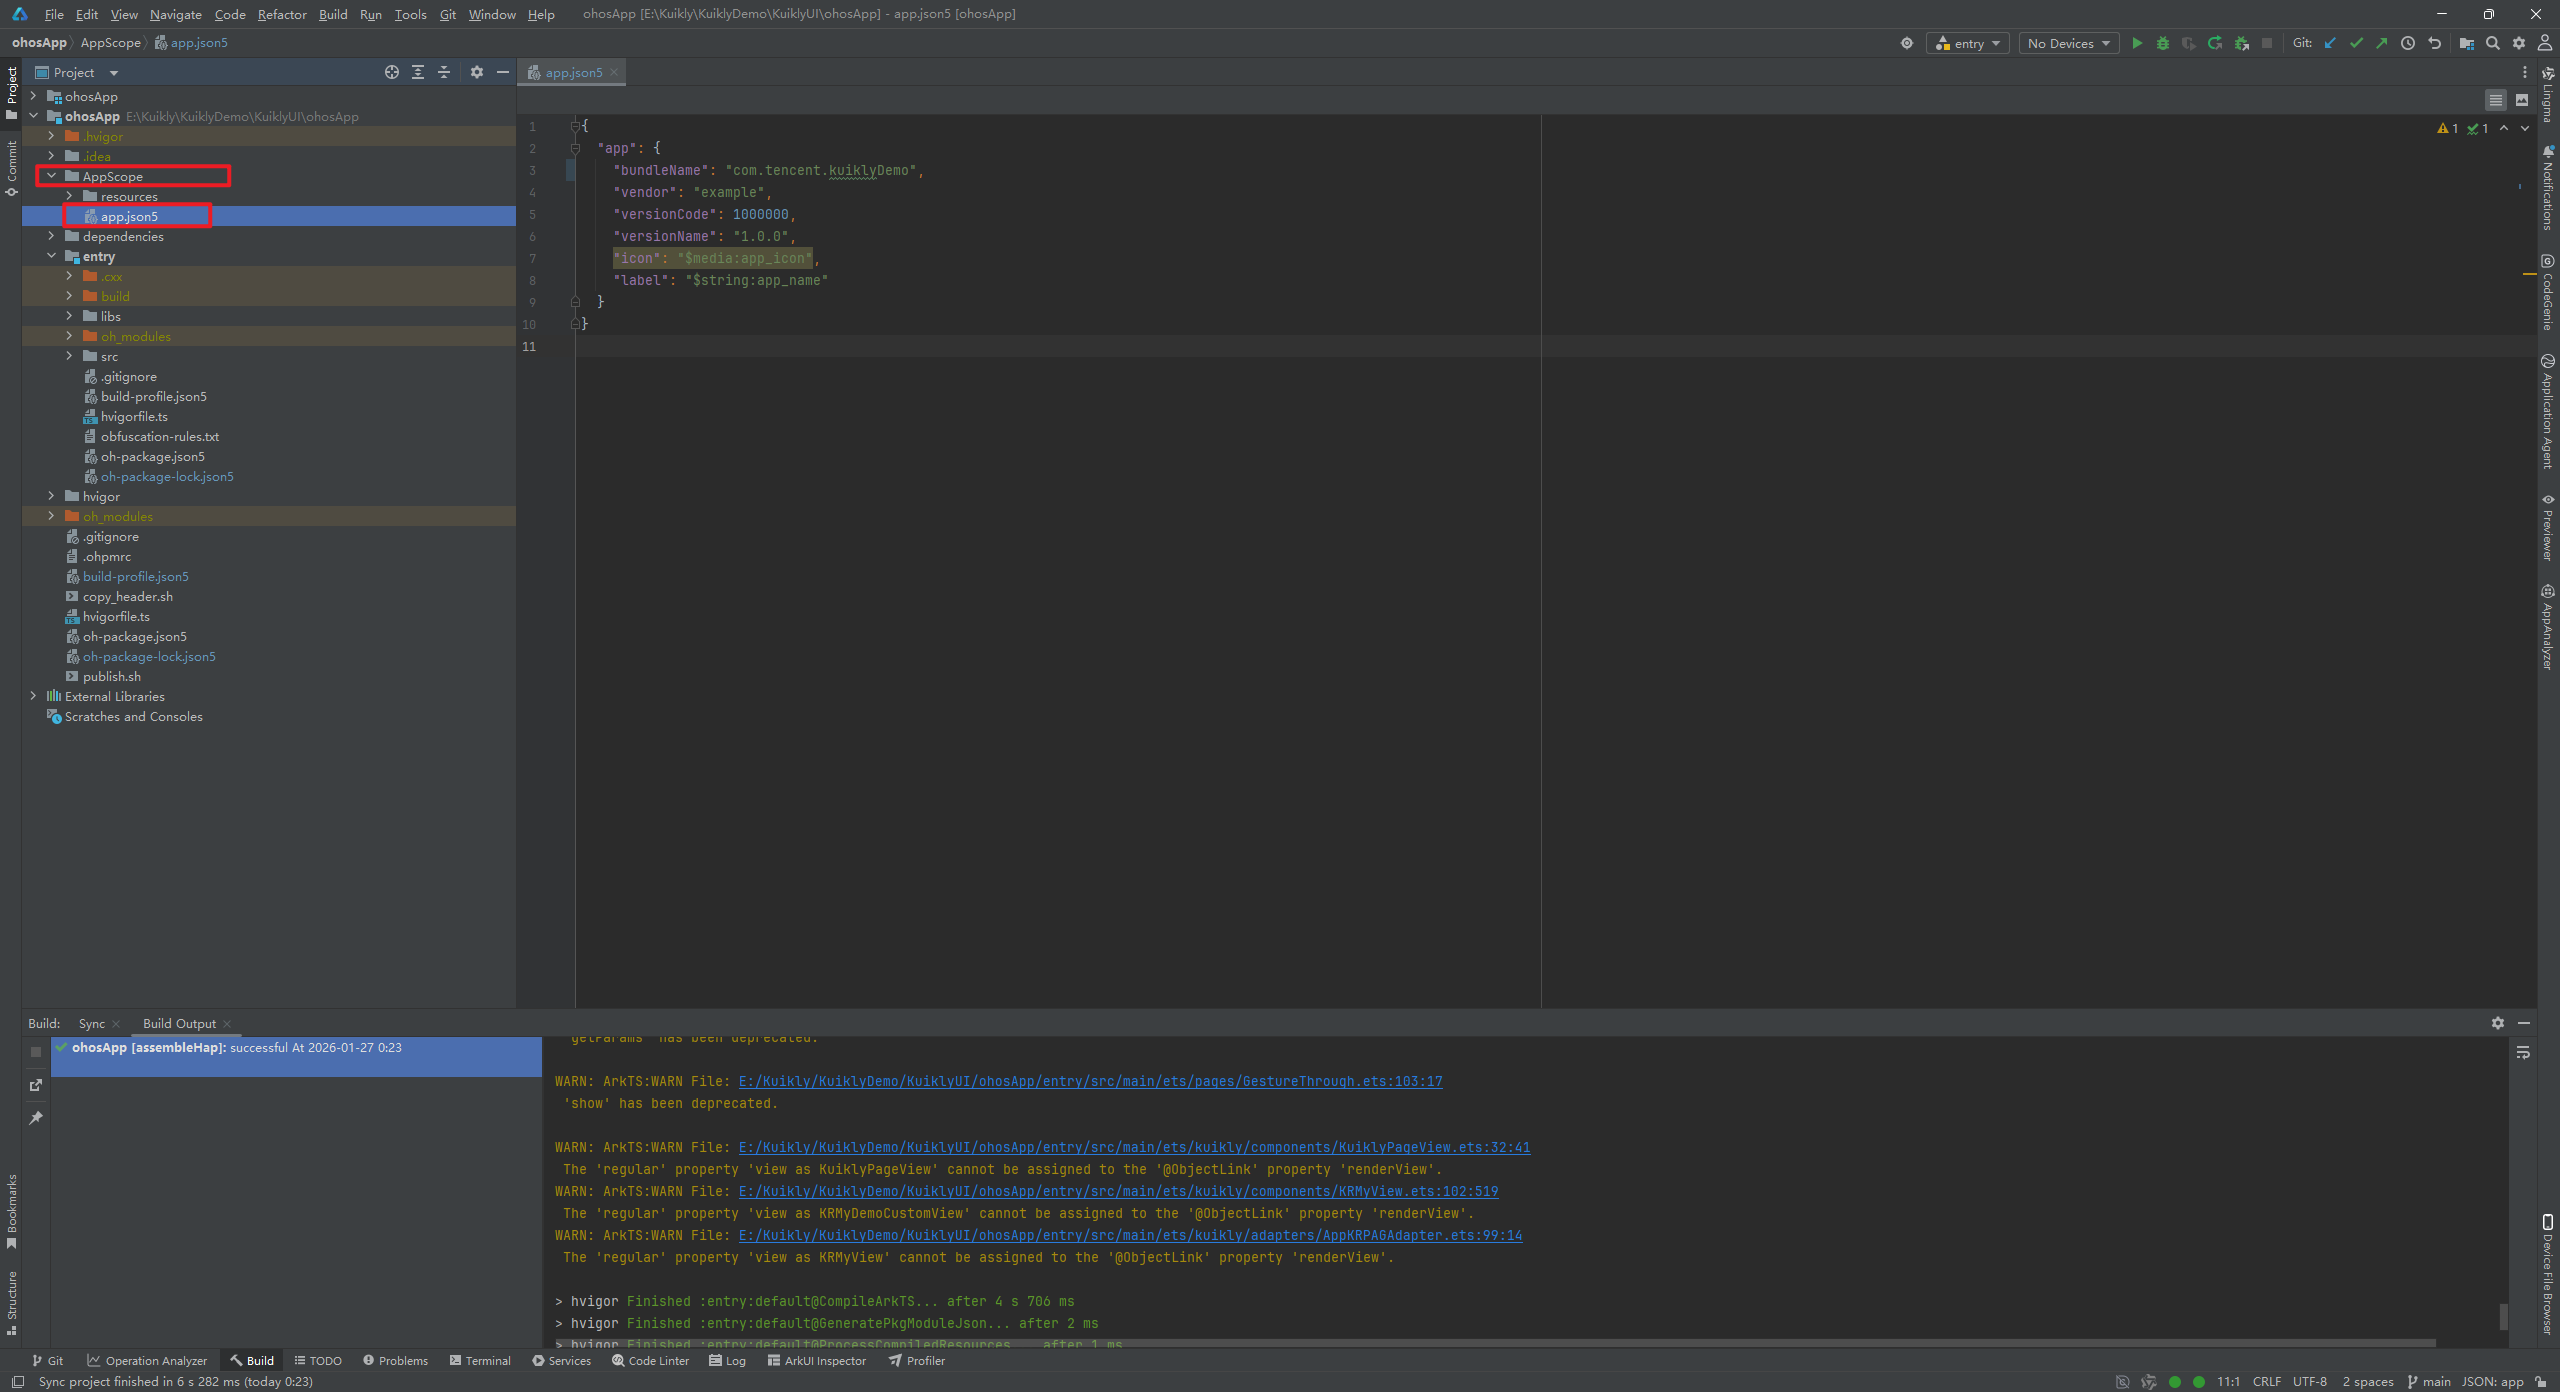The height and width of the screenshot is (1392, 2560).
Task: Open Git history clock icon
Action: pyautogui.click(x=2408, y=43)
